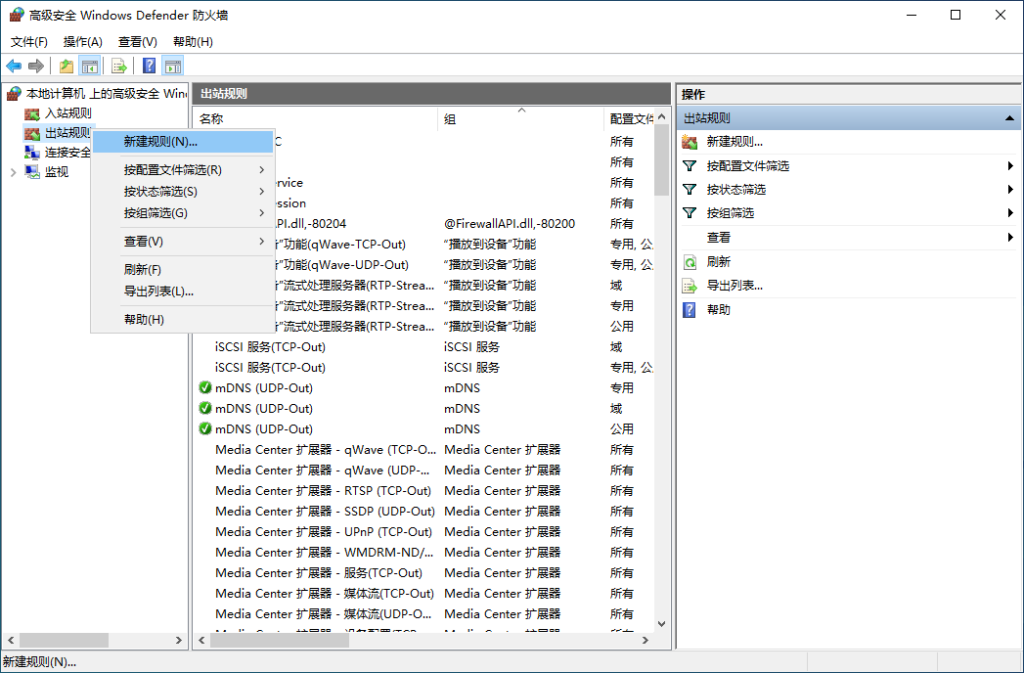Collapse the 出站规则 section with its chevron
The image size is (1024, 673).
[x=1009, y=116]
